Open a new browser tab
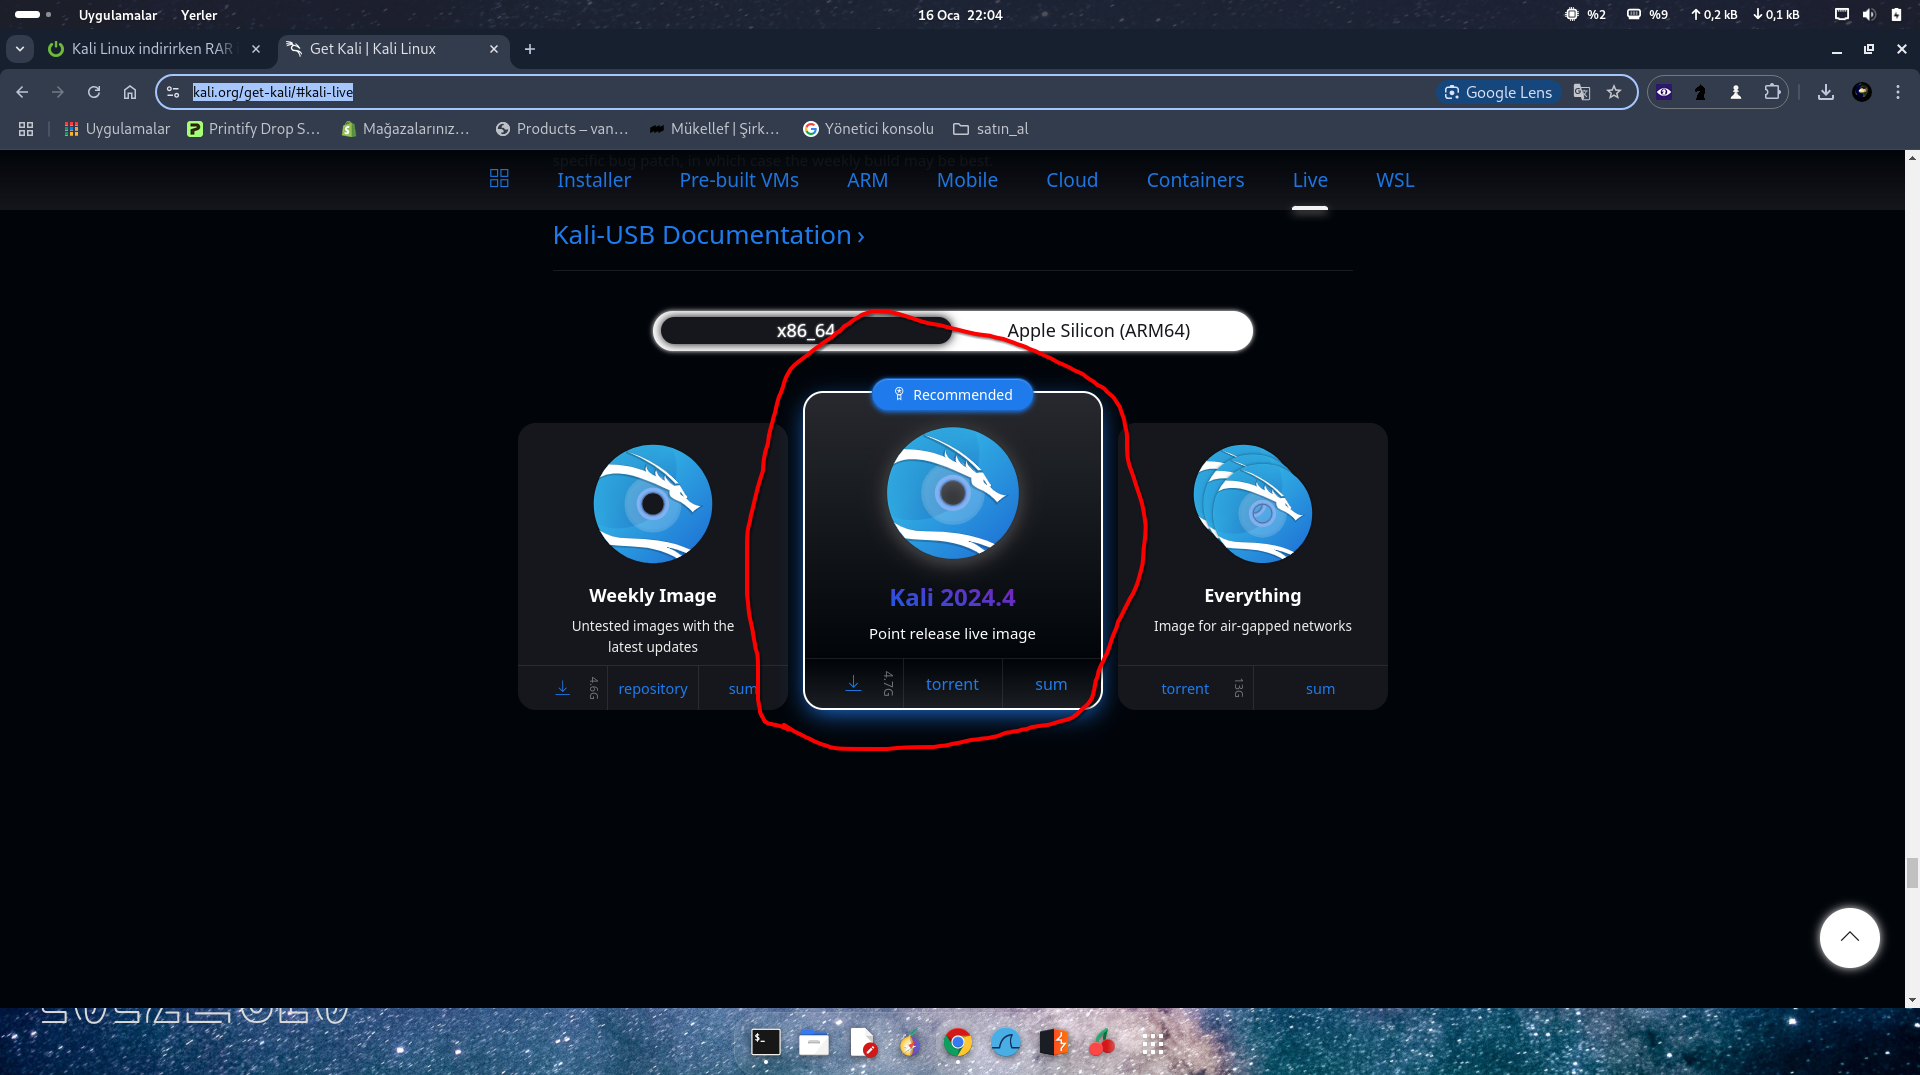 pos(530,49)
